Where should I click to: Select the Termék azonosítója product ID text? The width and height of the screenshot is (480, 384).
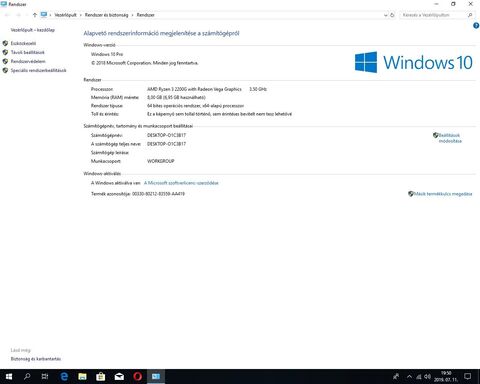[138, 194]
